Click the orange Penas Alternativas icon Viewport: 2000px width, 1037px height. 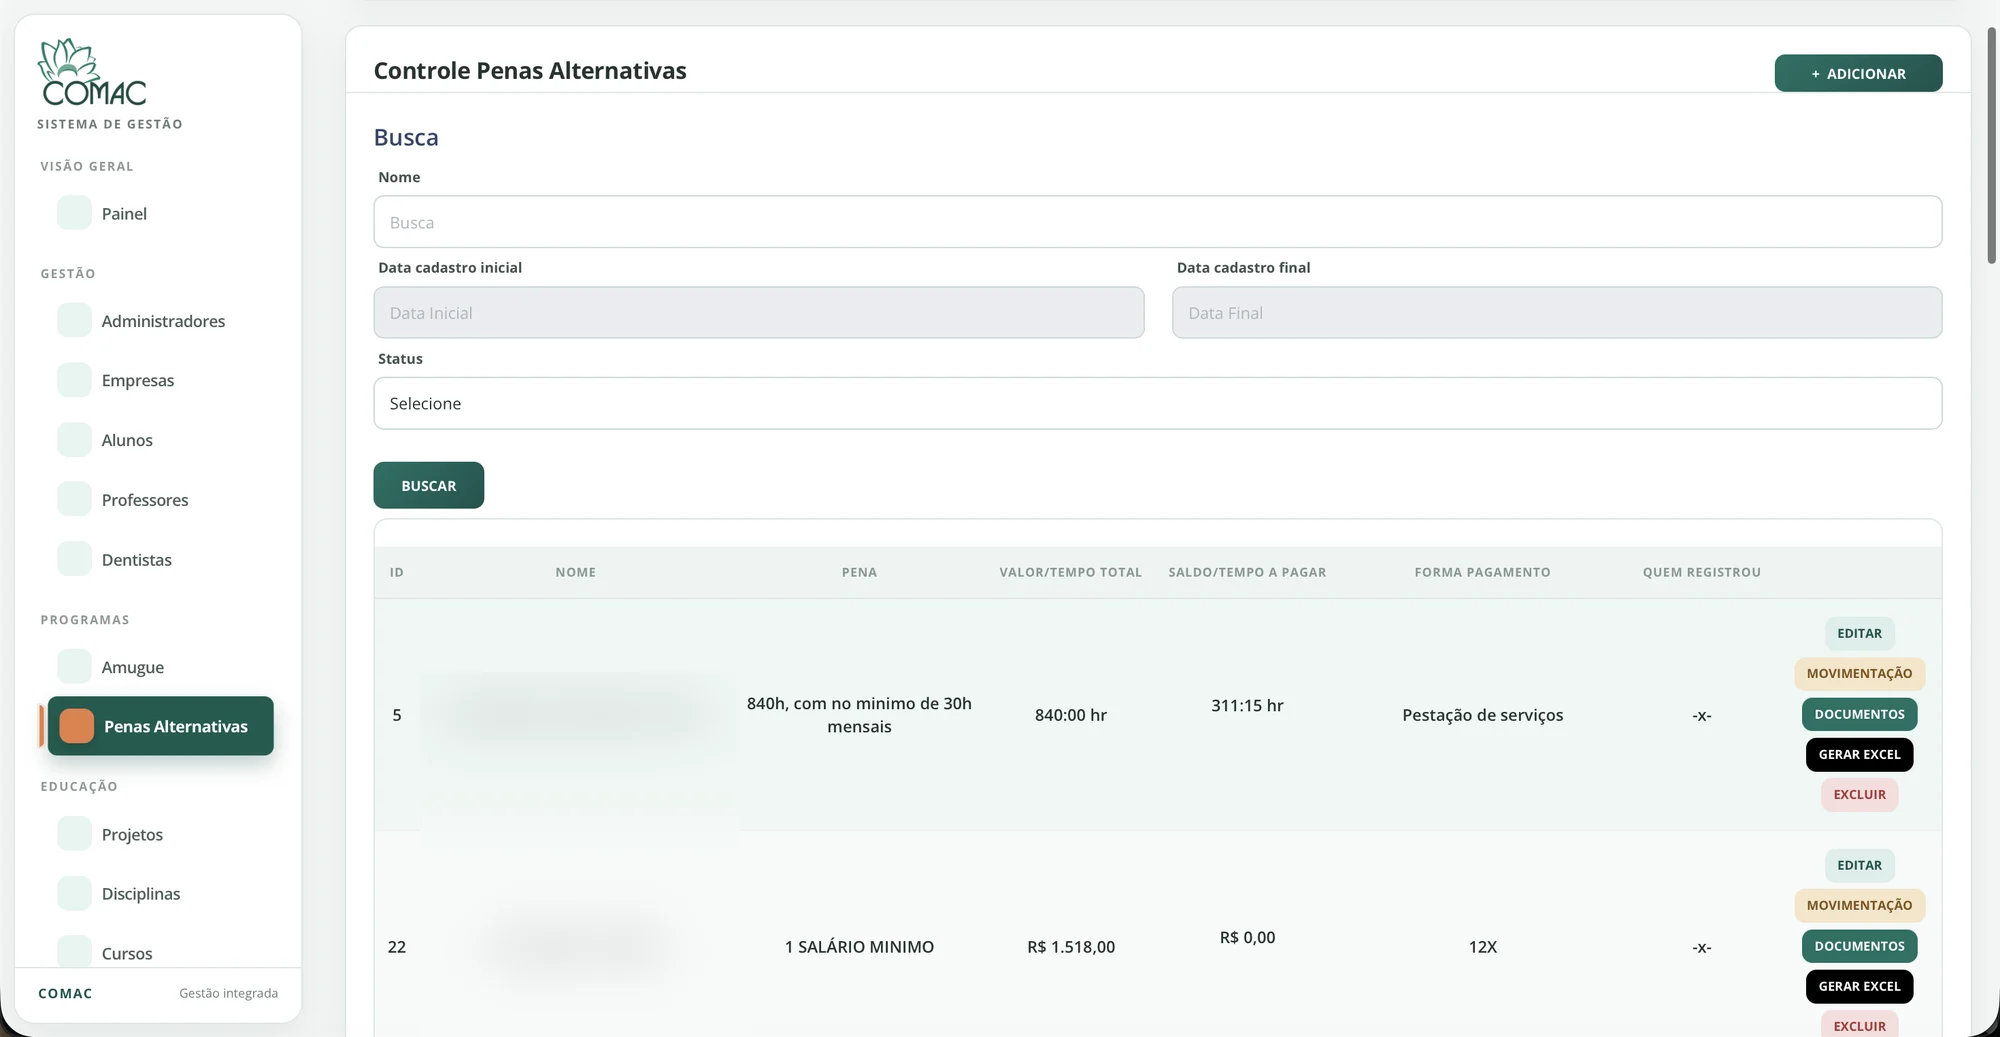[77, 726]
